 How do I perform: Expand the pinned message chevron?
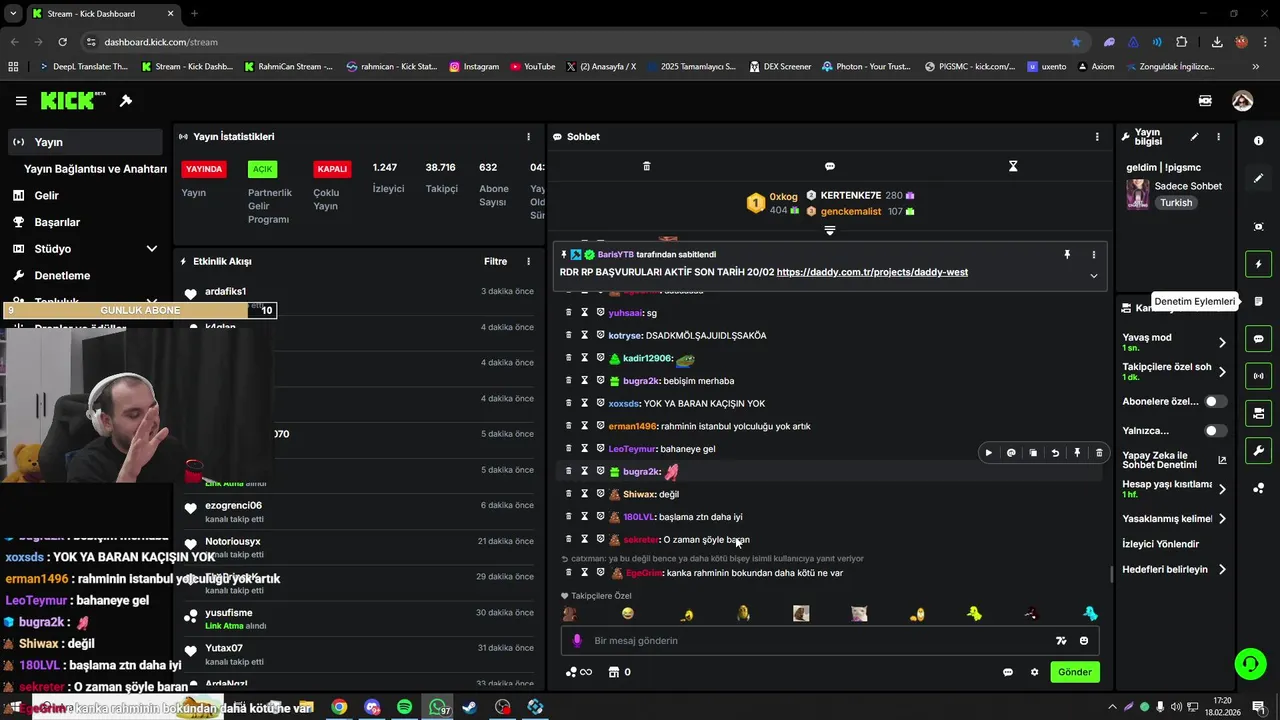[x=1093, y=276]
